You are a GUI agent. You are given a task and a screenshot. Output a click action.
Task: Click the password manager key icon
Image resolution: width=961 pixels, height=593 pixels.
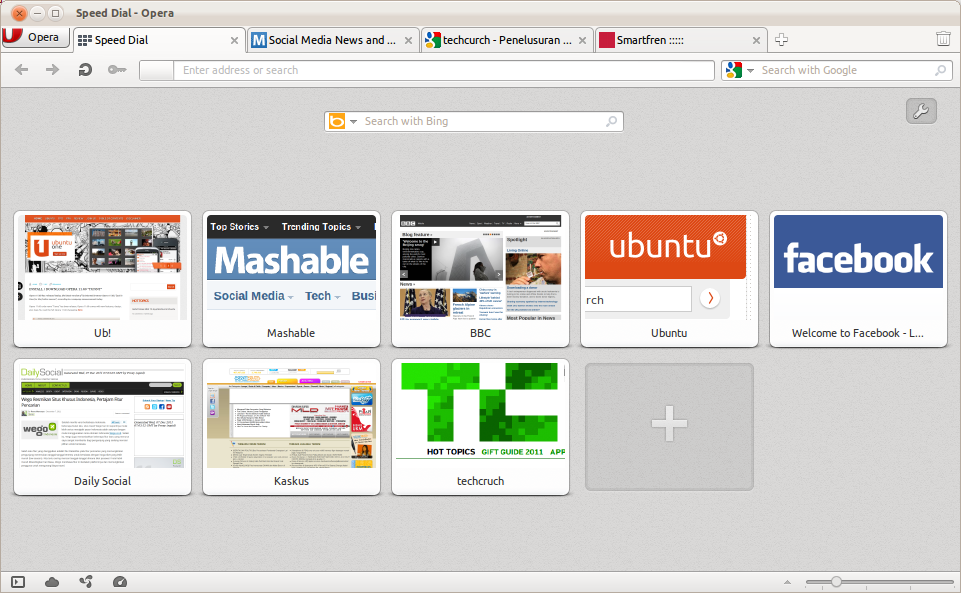click(117, 70)
